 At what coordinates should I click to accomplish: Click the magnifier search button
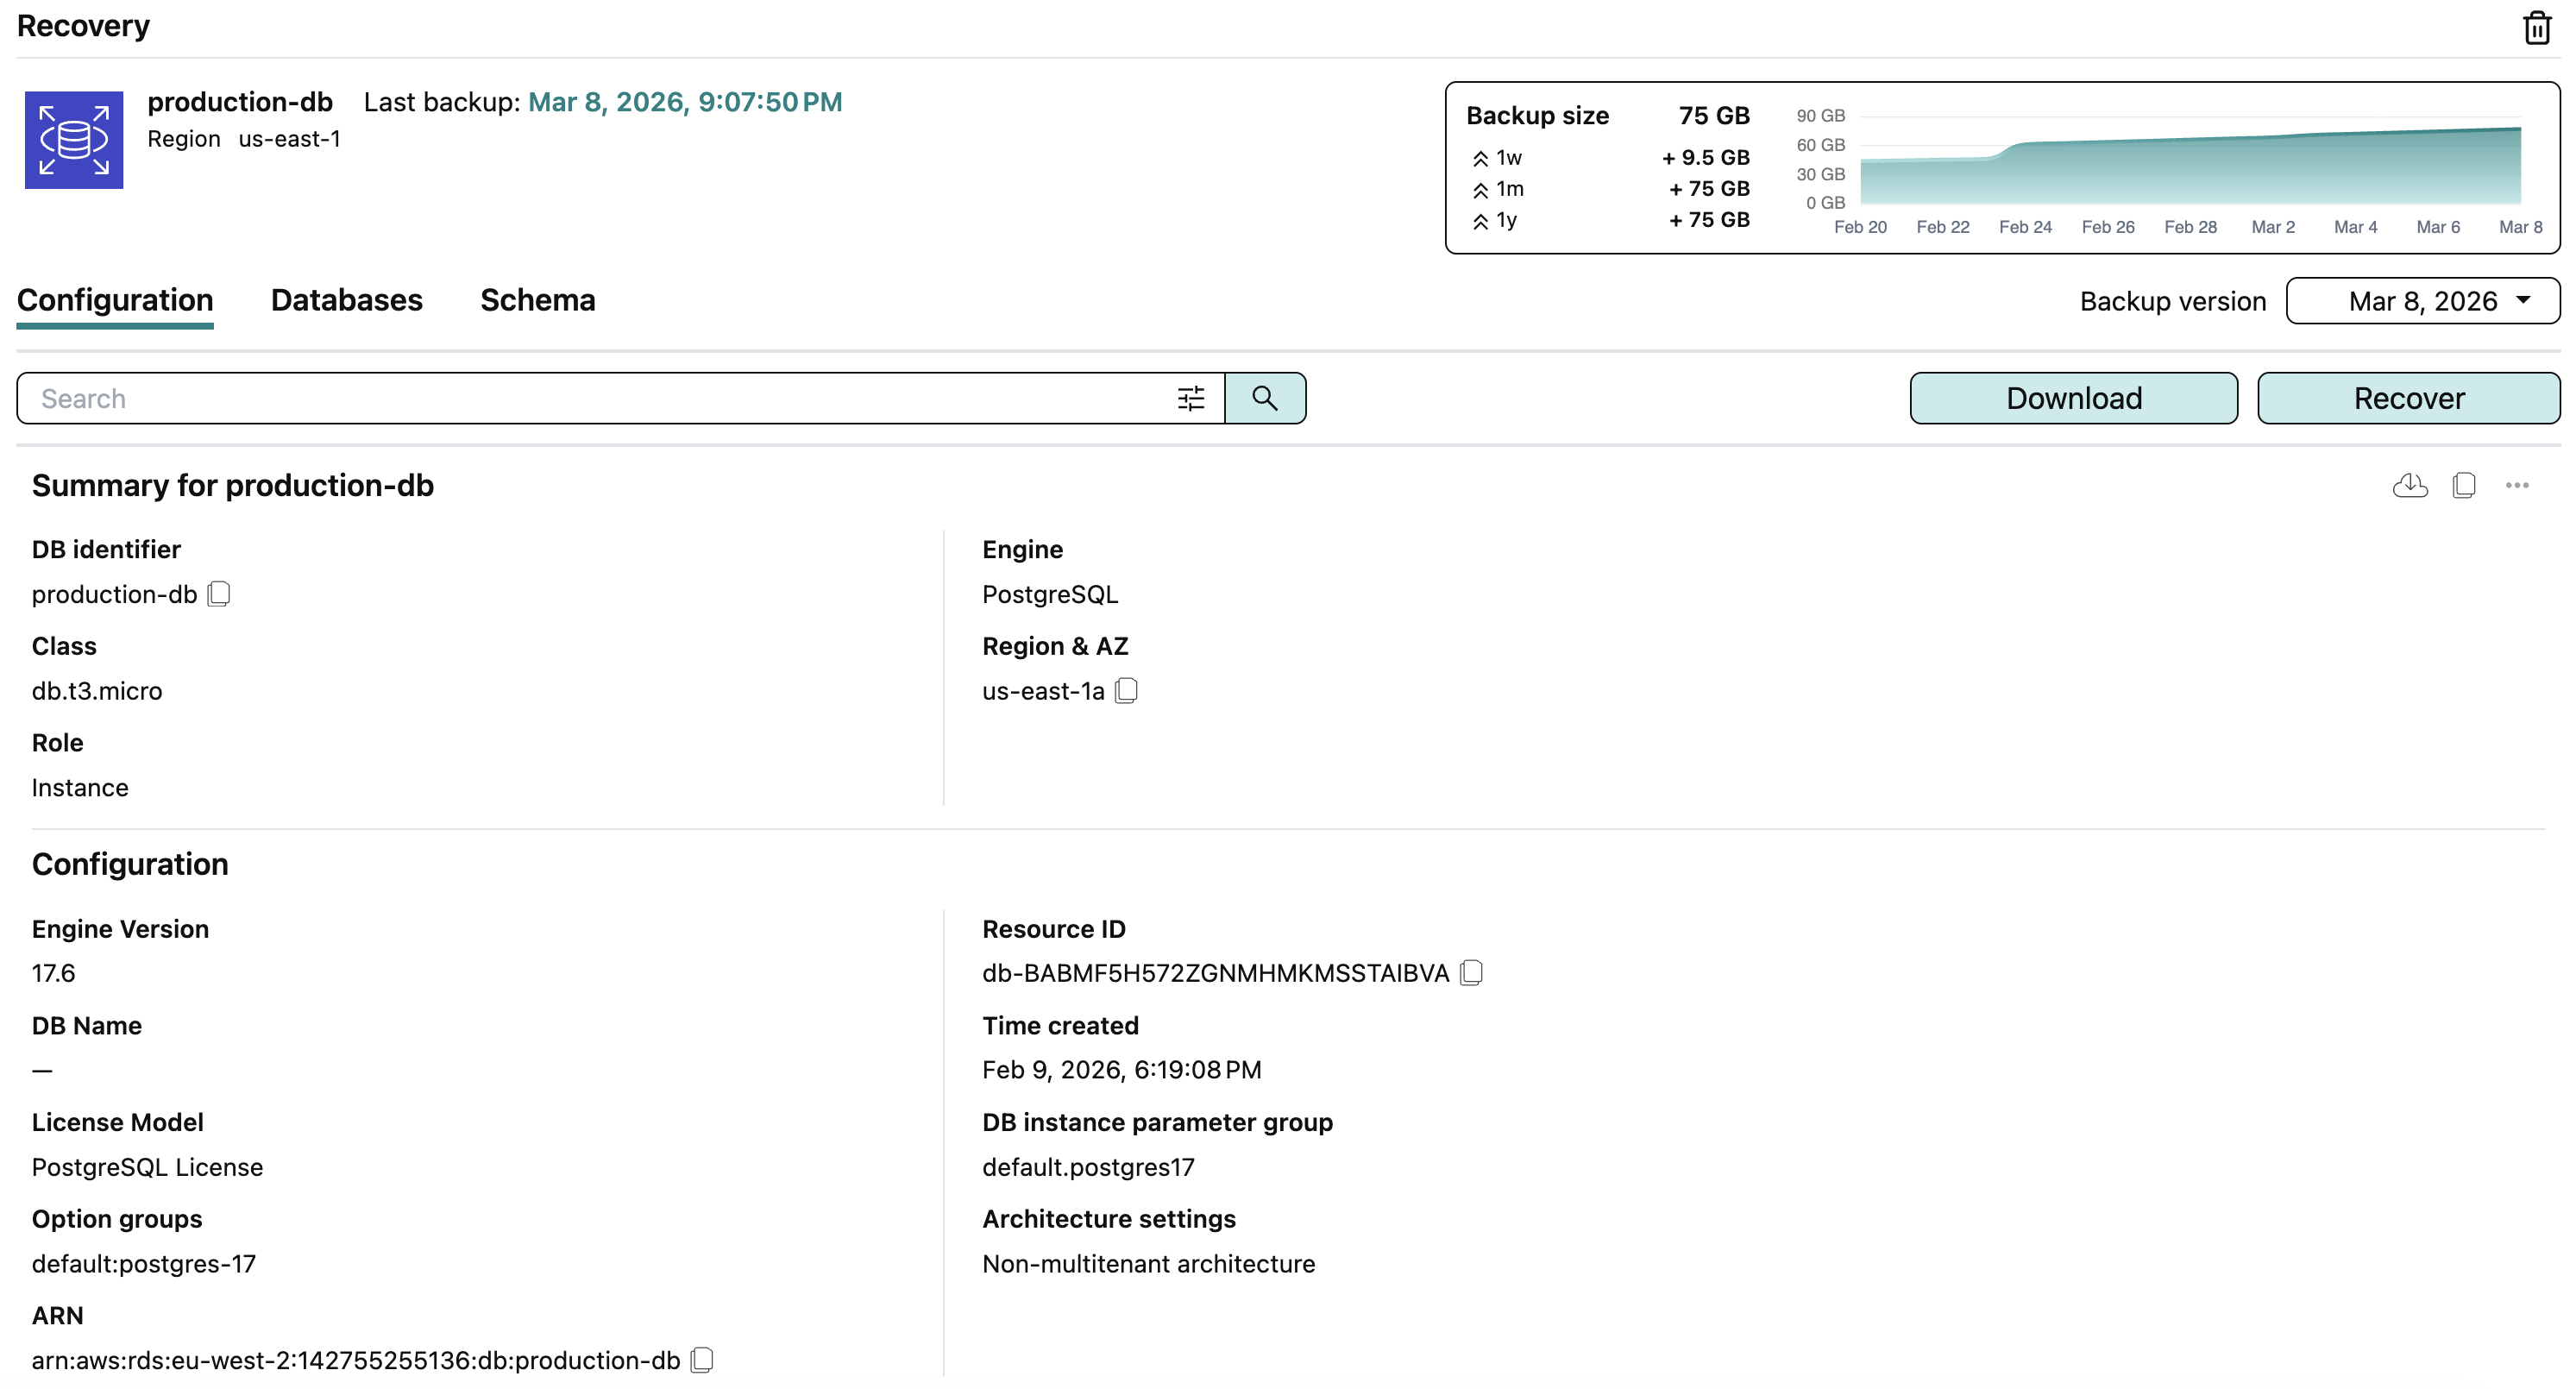coord(1265,399)
